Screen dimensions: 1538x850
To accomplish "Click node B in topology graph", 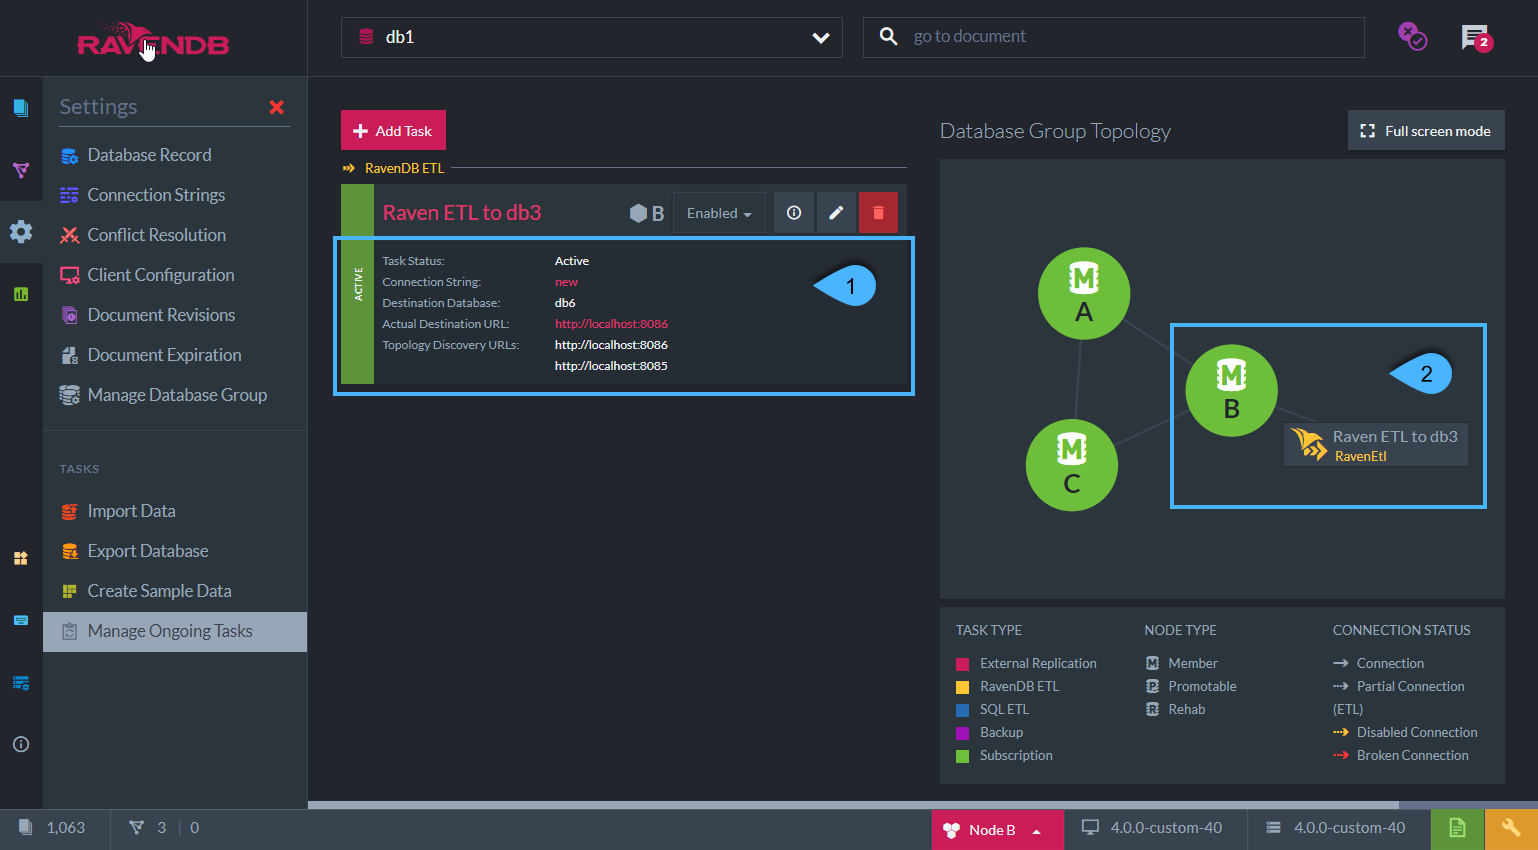I will pos(1231,390).
